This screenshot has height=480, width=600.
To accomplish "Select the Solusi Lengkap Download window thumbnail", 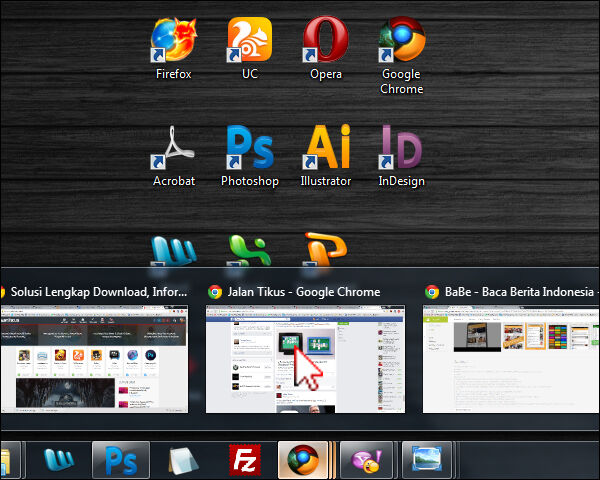I will click(94, 359).
